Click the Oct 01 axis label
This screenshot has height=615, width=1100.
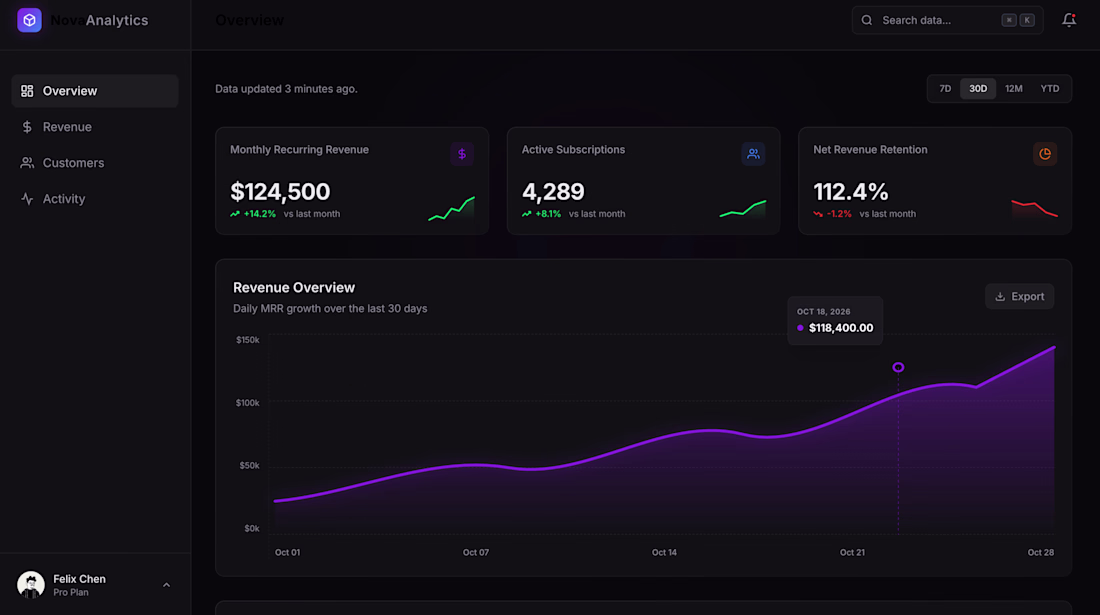pos(288,553)
